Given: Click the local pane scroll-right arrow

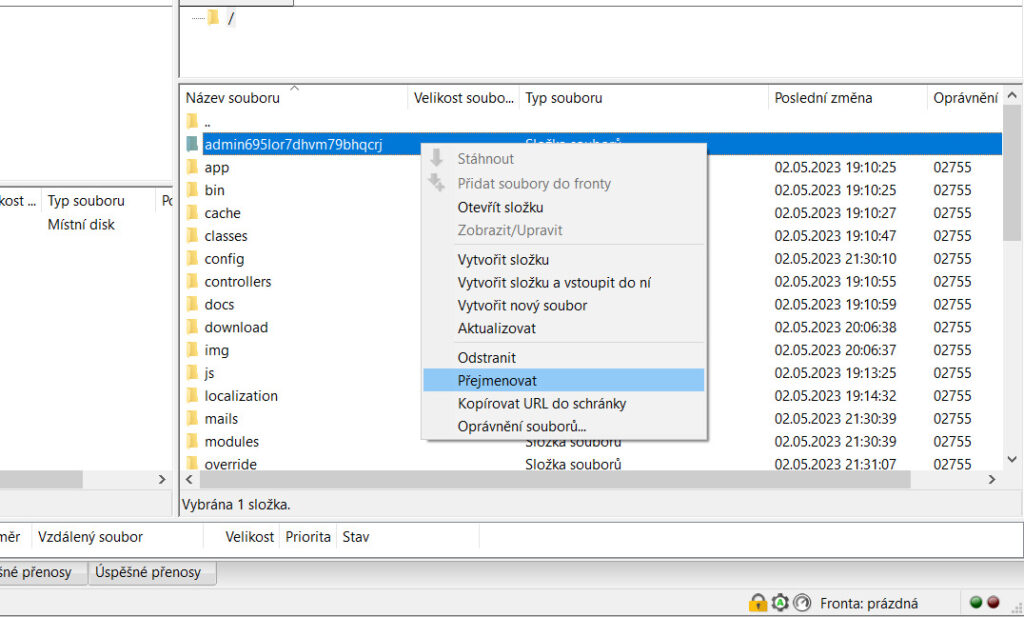Looking at the screenshot, I should point(162,479).
